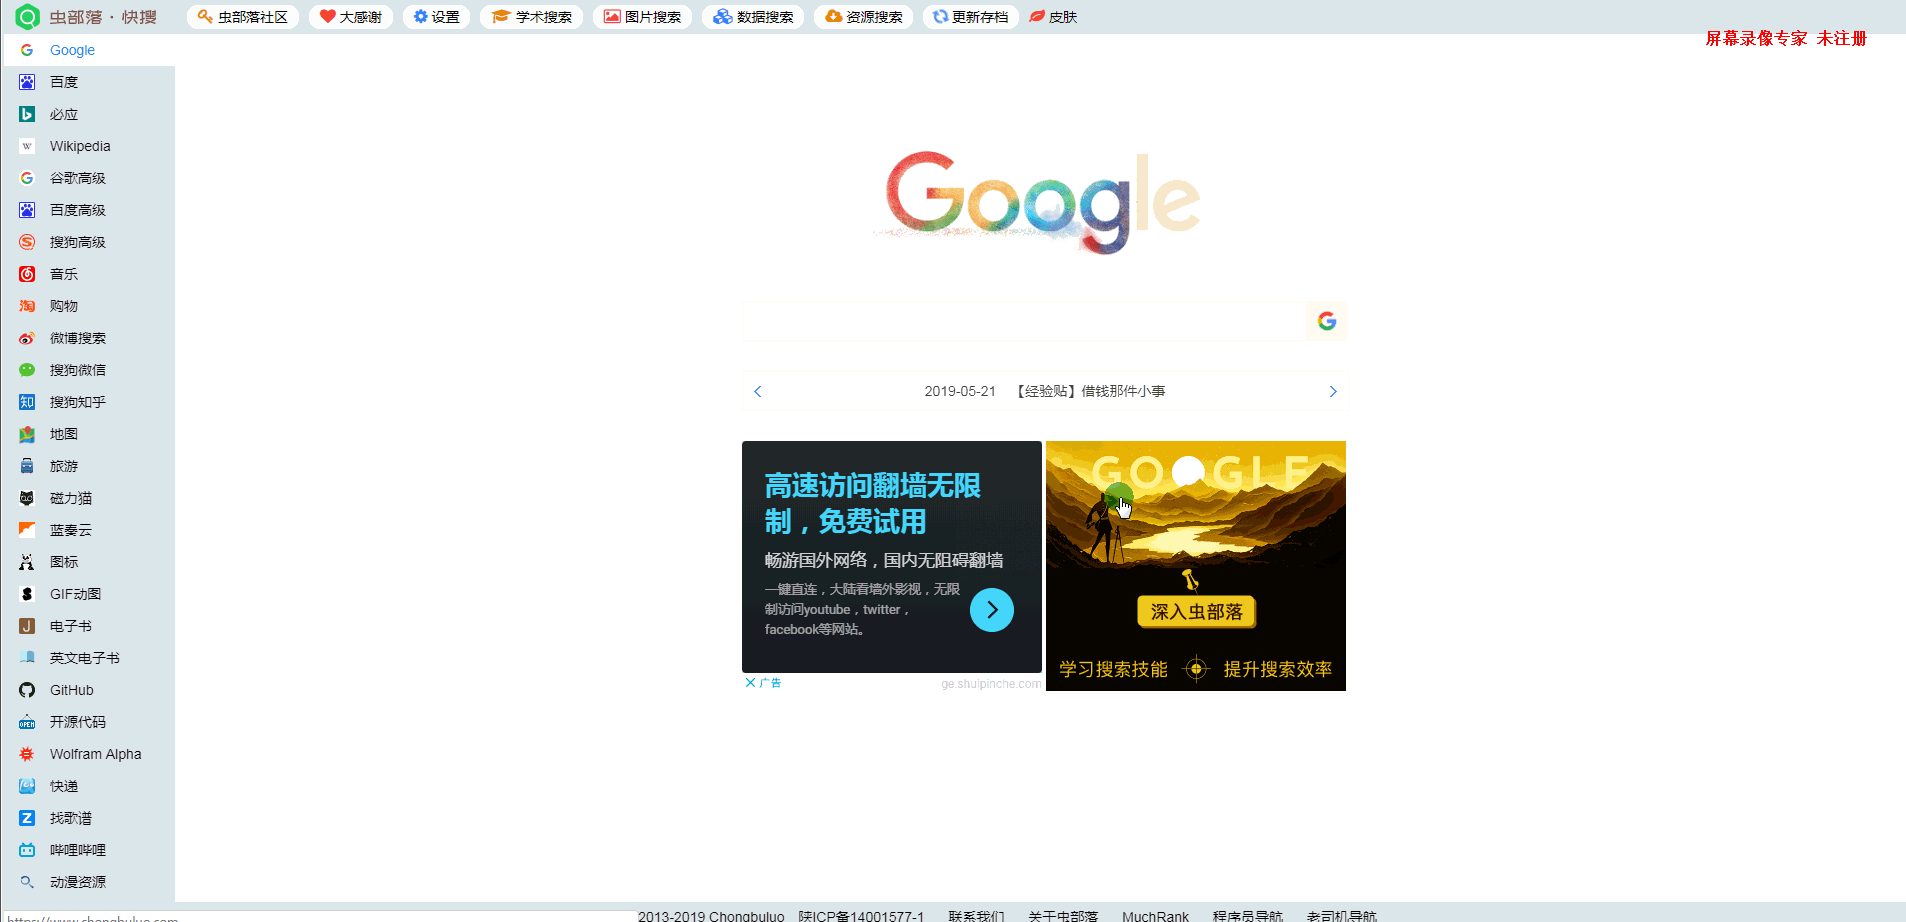The height and width of the screenshot is (922, 1906).
Task: Open the 搜狗知乎 Zhihu icon
Action: pyautogui.click(x=27, y=402)
